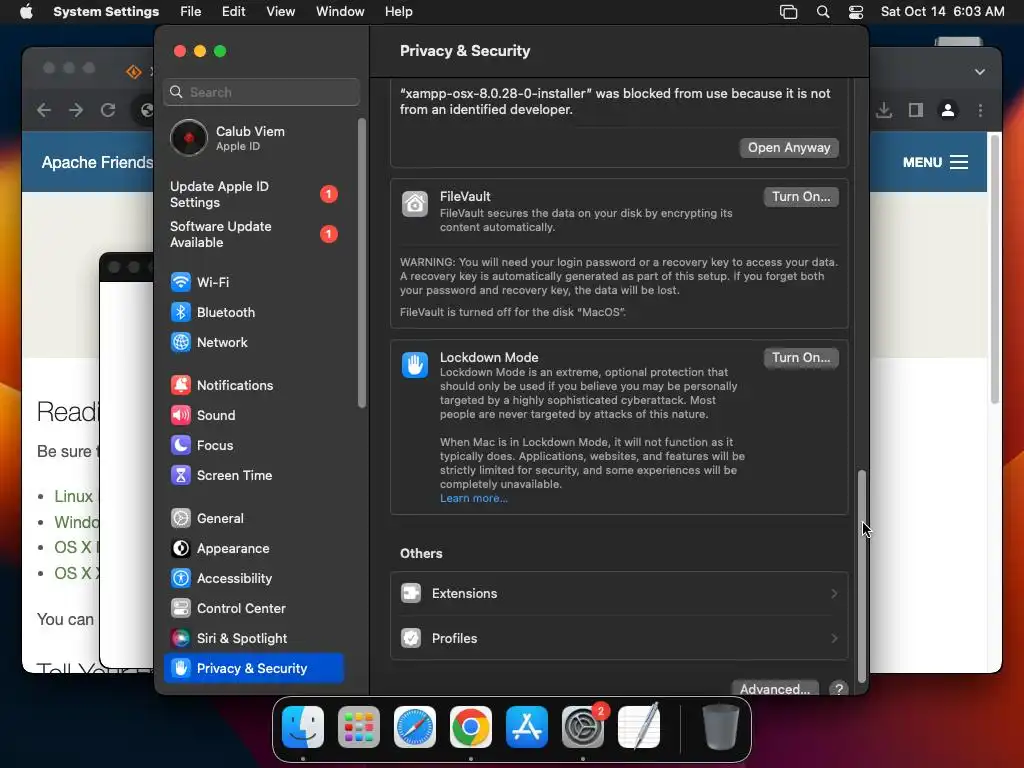Select Privacy & Security sidebar item
The width and height of the screenshot is (1024, 768).
pos(253,668)
